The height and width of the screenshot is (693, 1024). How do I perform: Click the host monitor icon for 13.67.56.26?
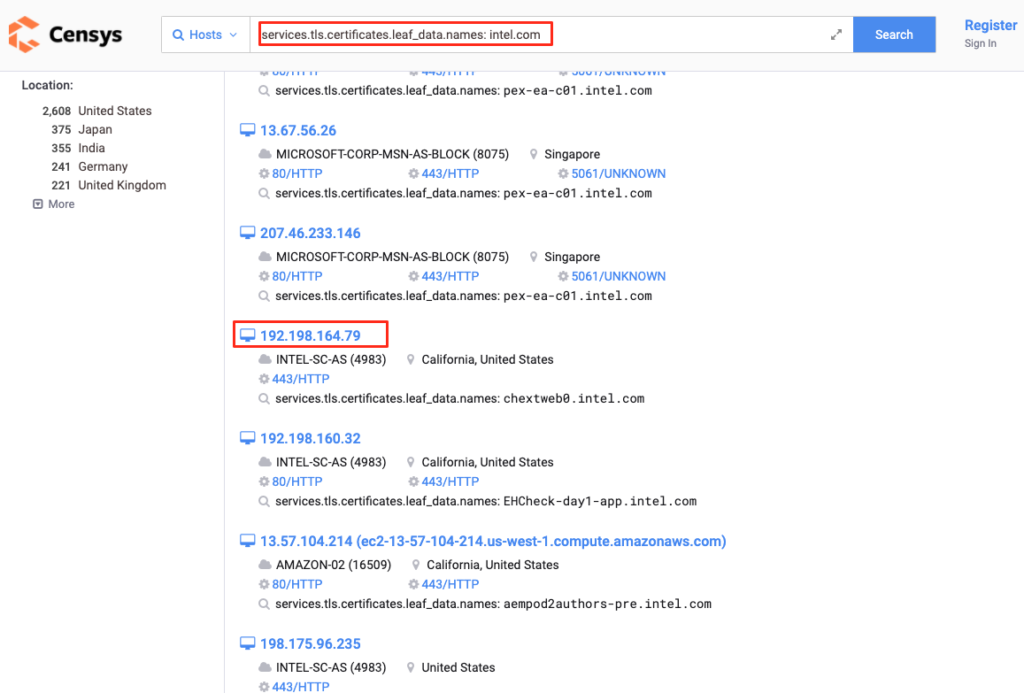point(248,131)
